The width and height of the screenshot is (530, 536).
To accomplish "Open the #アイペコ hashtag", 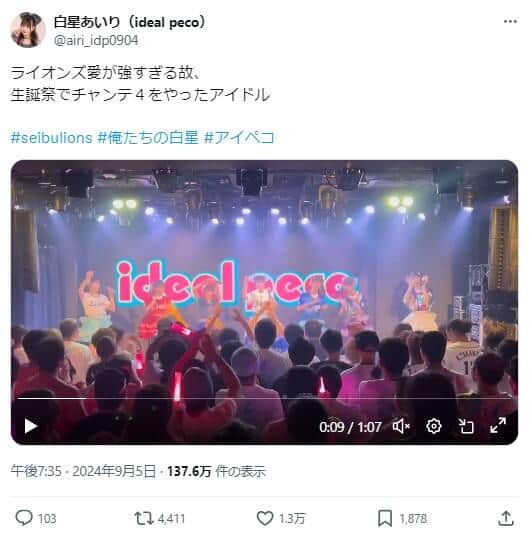I will point(239,138).
